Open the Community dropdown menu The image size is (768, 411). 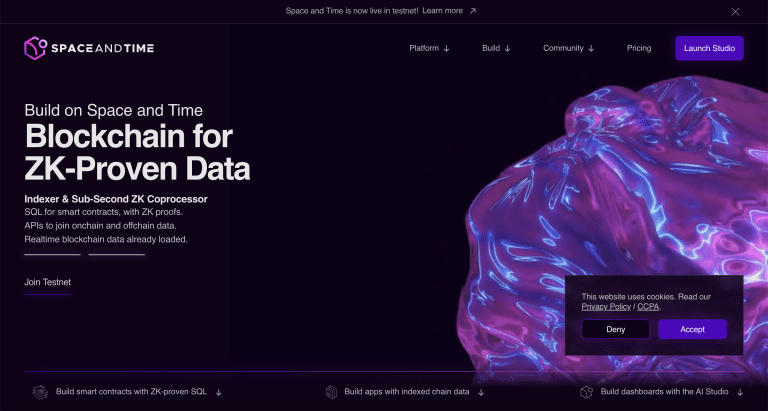[x=568, y=48]
